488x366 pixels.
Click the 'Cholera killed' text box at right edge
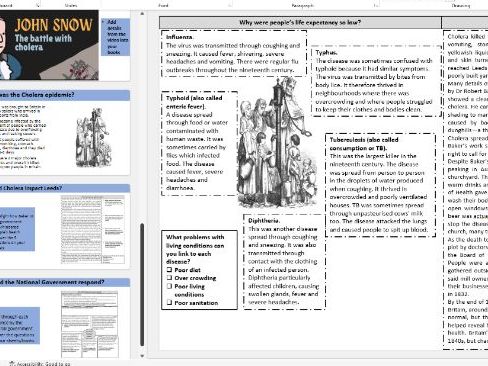click(466, 189)
